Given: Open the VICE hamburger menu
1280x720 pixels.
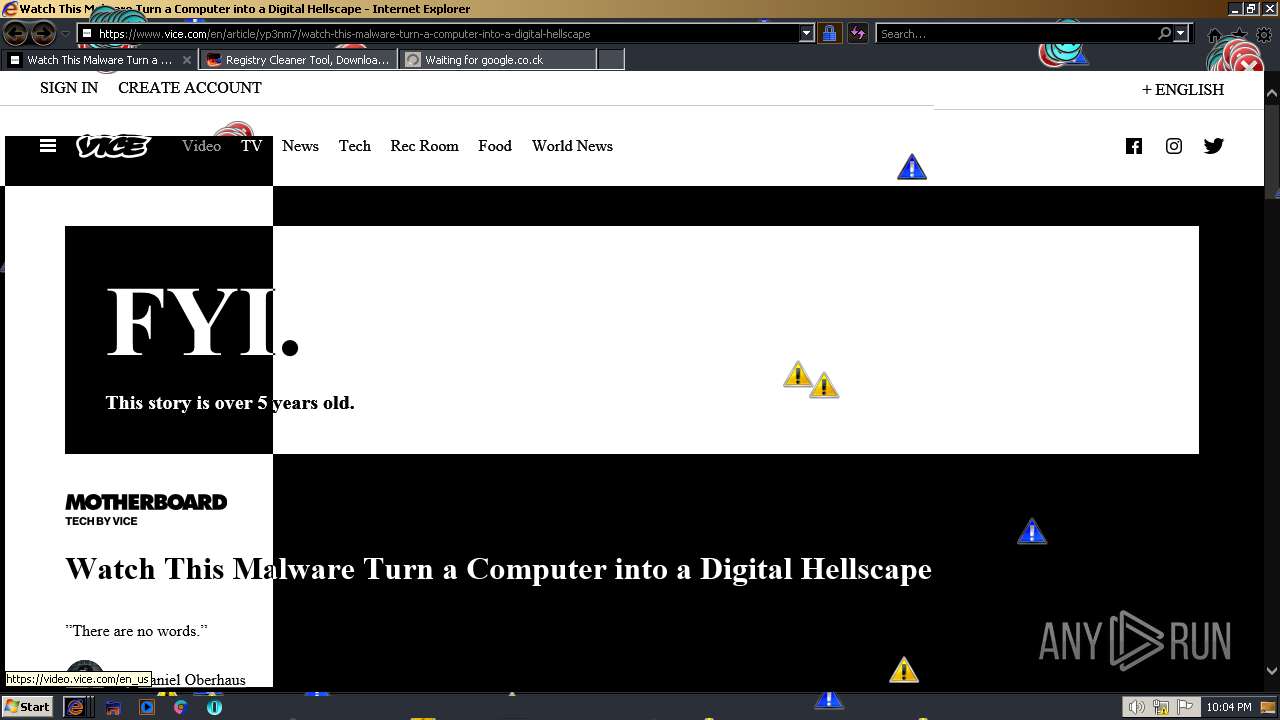Looking at the screenshot, I should (x=48, y=146).
